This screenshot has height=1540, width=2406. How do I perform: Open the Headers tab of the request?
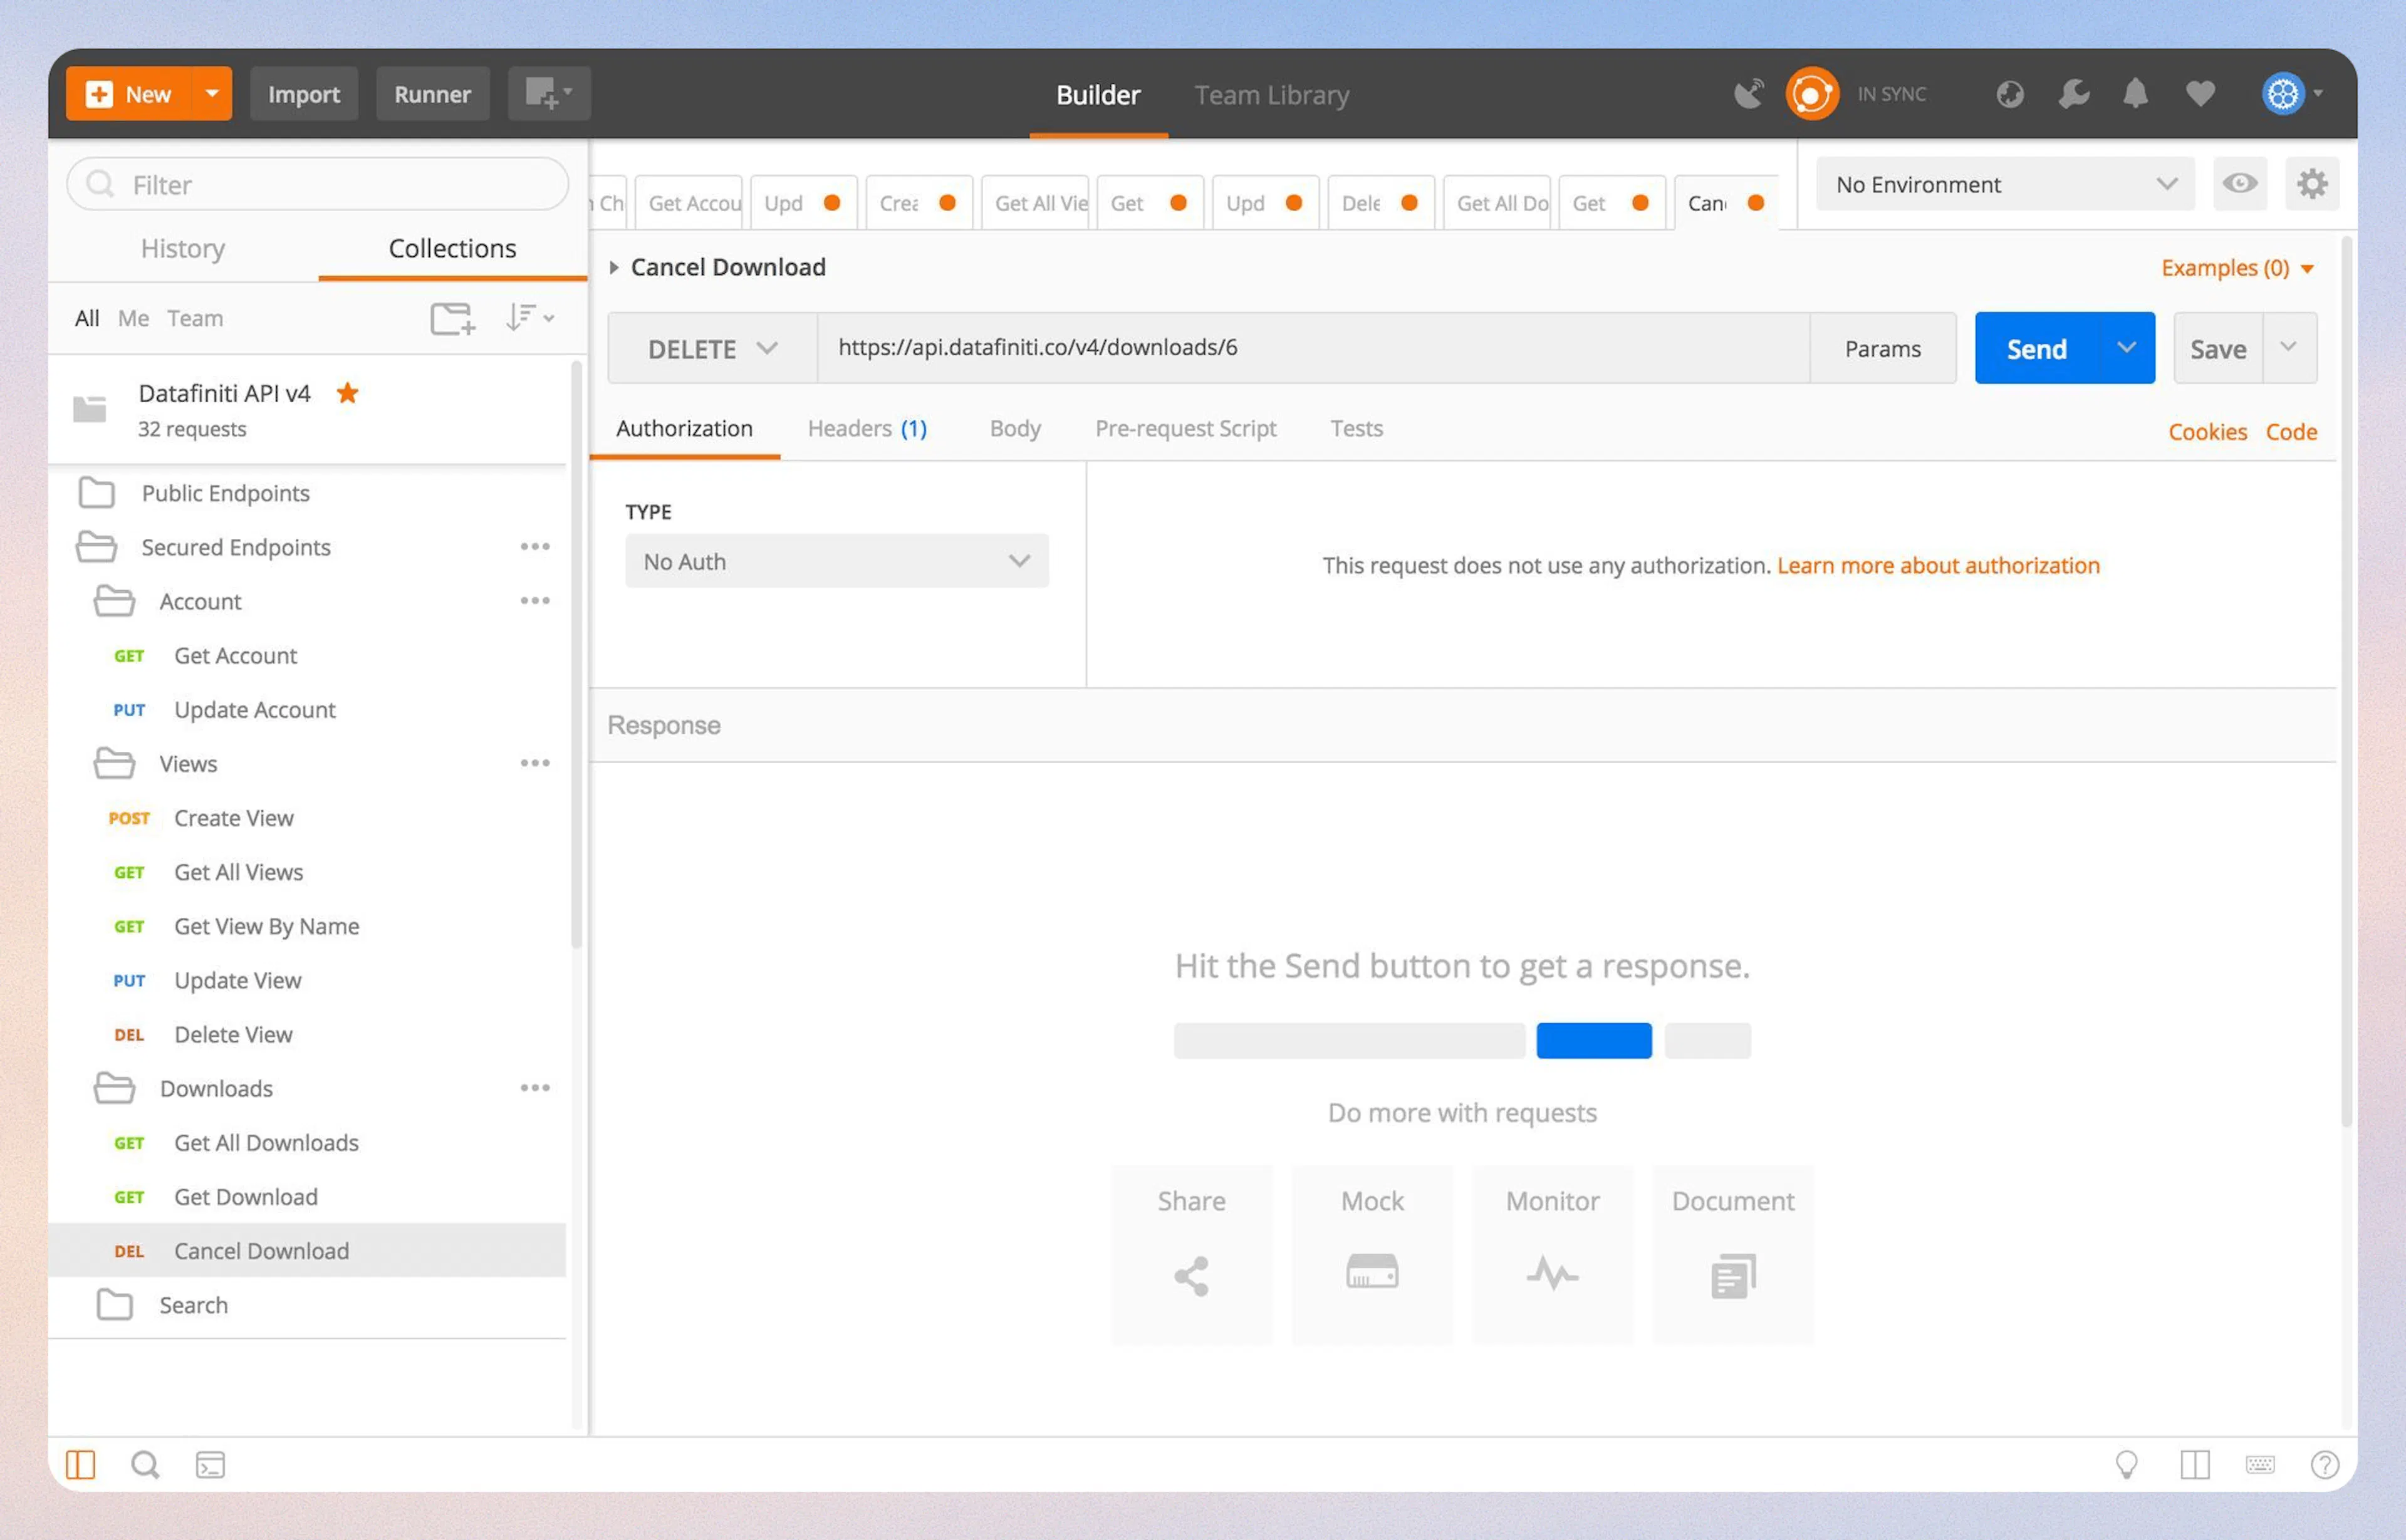(866, 428)
